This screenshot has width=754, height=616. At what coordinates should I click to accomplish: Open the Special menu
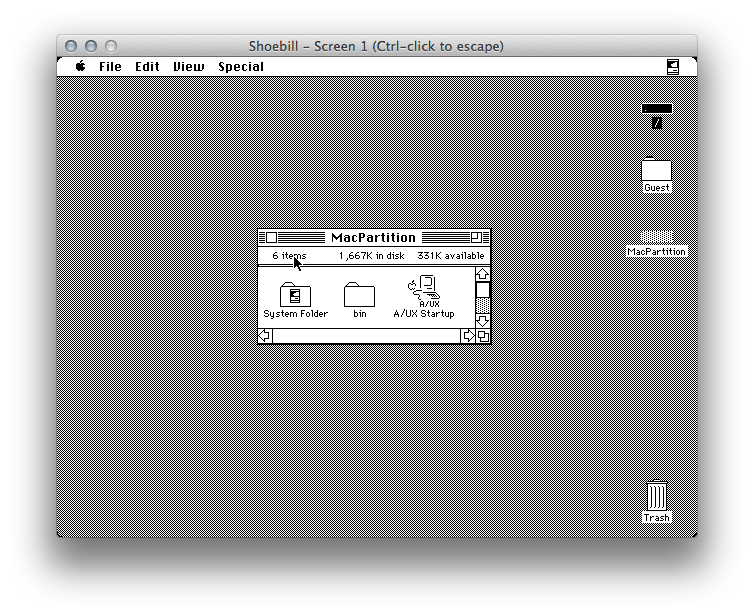coord(240,67)
